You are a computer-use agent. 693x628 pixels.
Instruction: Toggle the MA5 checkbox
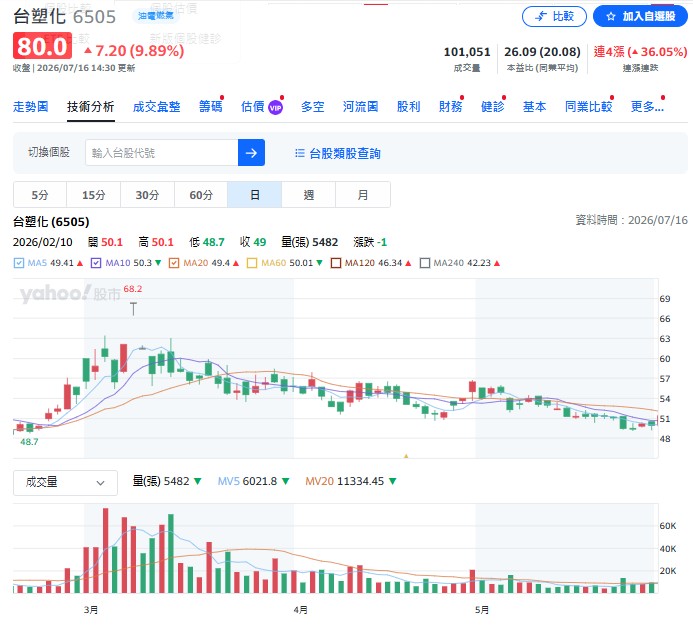[19, 263]
